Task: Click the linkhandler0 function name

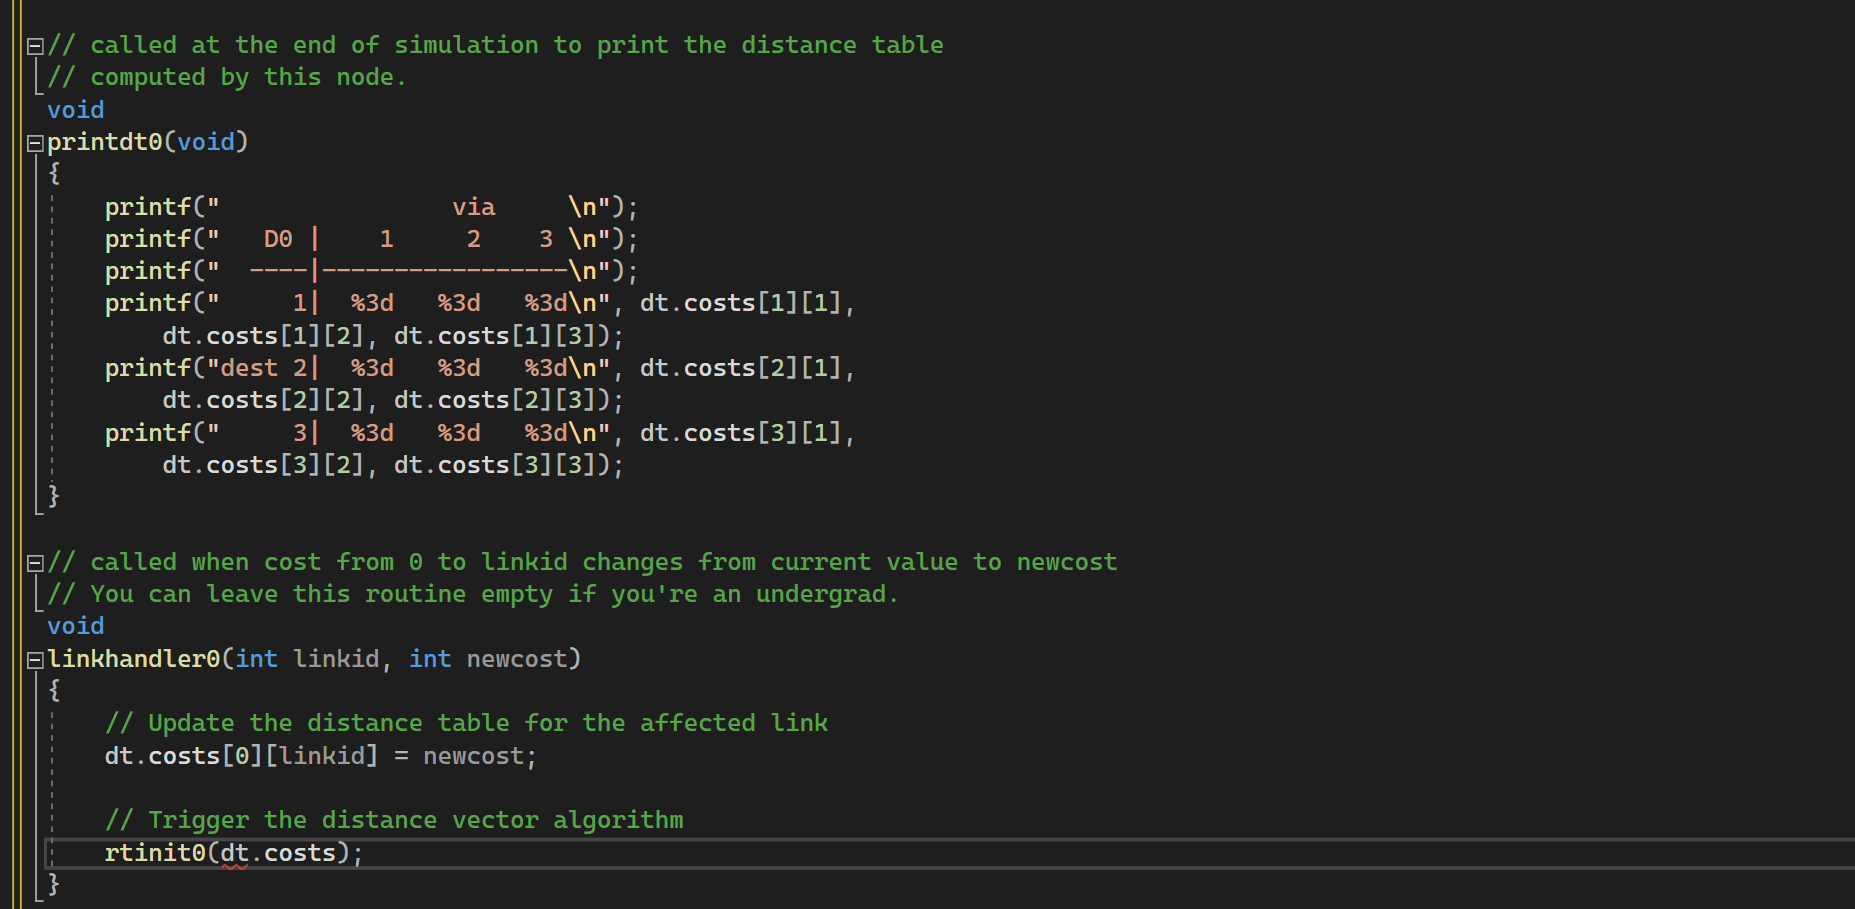Action: point(134,659)
